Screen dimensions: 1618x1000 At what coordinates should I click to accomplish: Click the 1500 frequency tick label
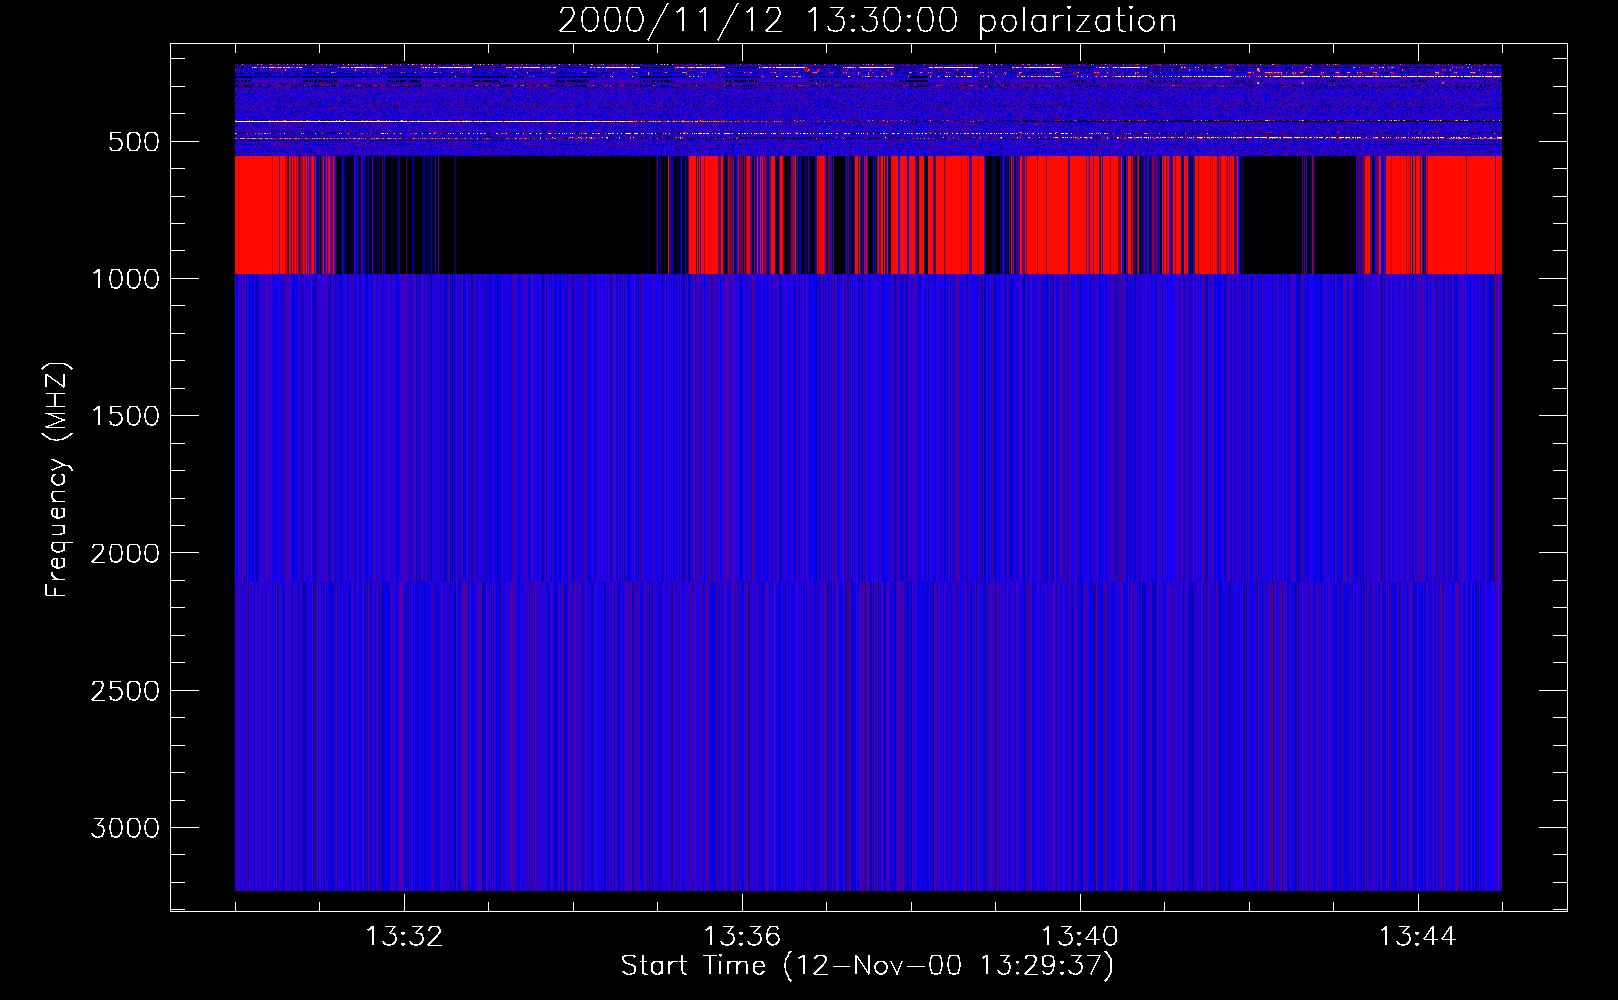pos(125,416)
